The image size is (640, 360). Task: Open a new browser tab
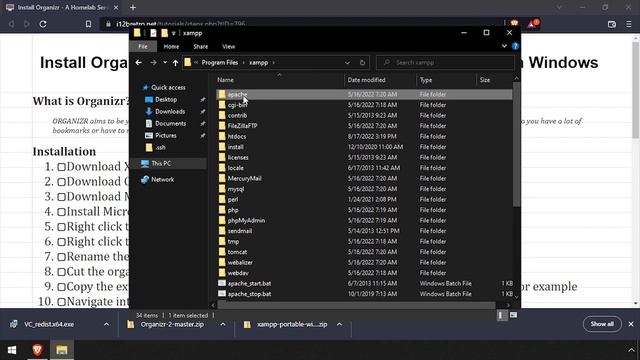coord(133,7)
